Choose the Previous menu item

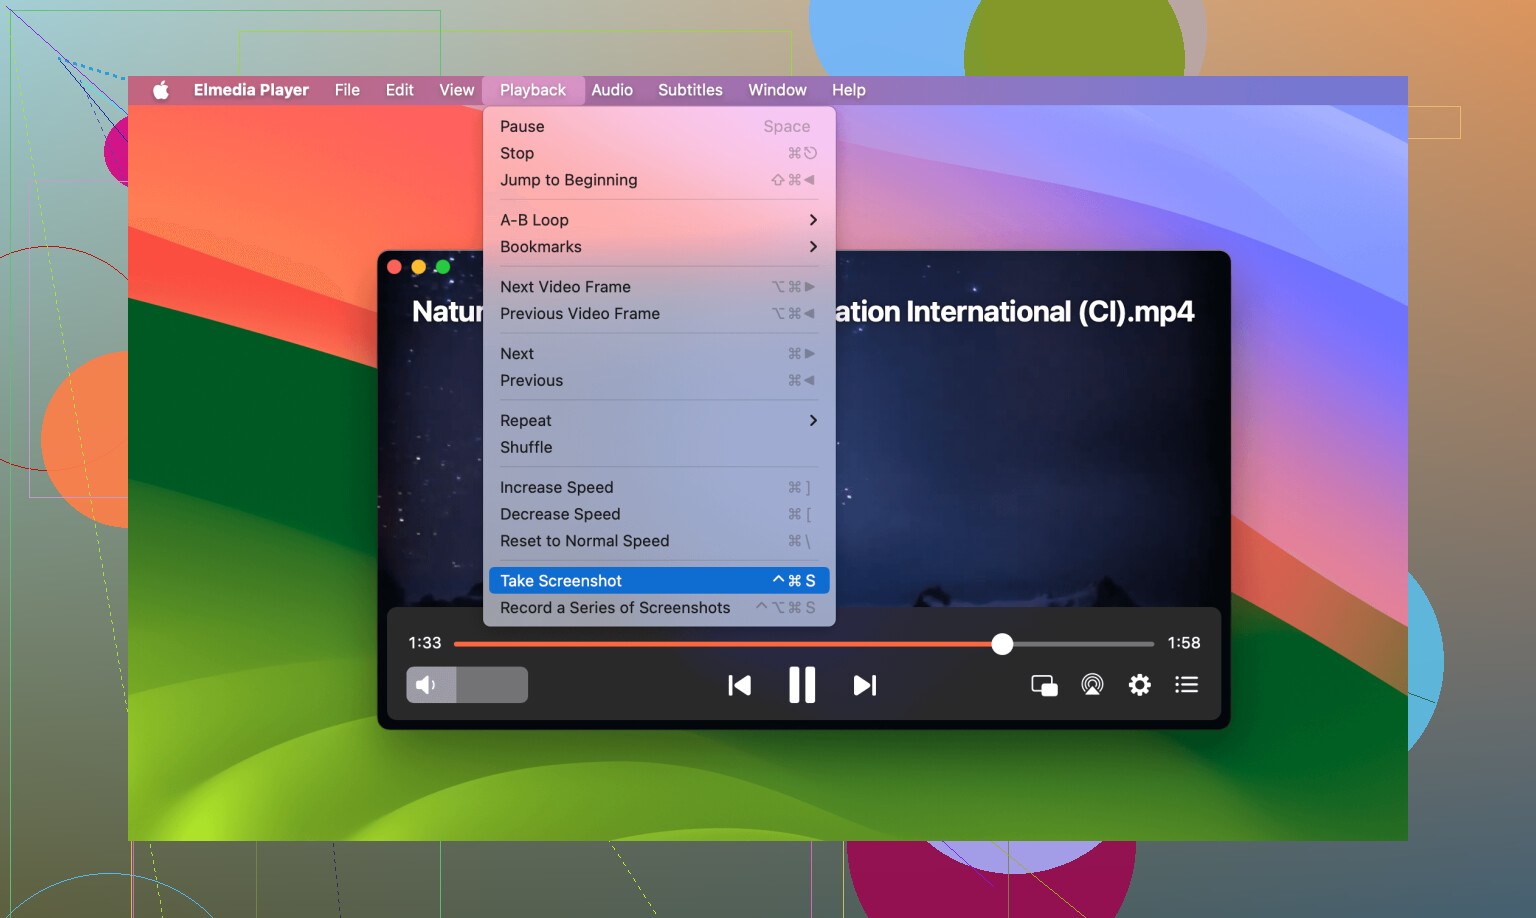pos(659,381)
